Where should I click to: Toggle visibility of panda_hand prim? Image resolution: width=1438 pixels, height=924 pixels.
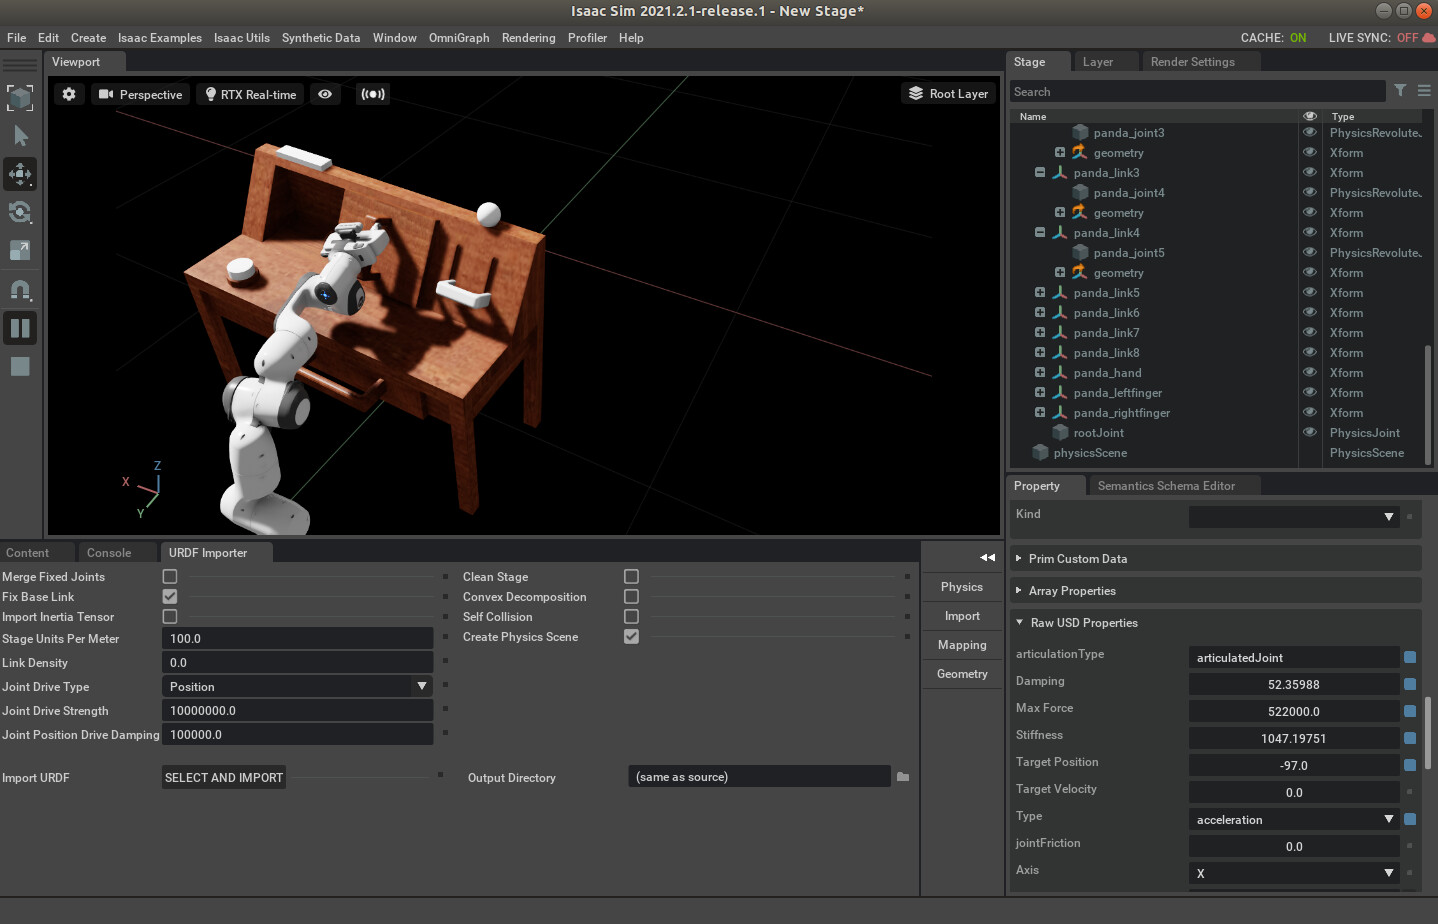point(1309,372)
